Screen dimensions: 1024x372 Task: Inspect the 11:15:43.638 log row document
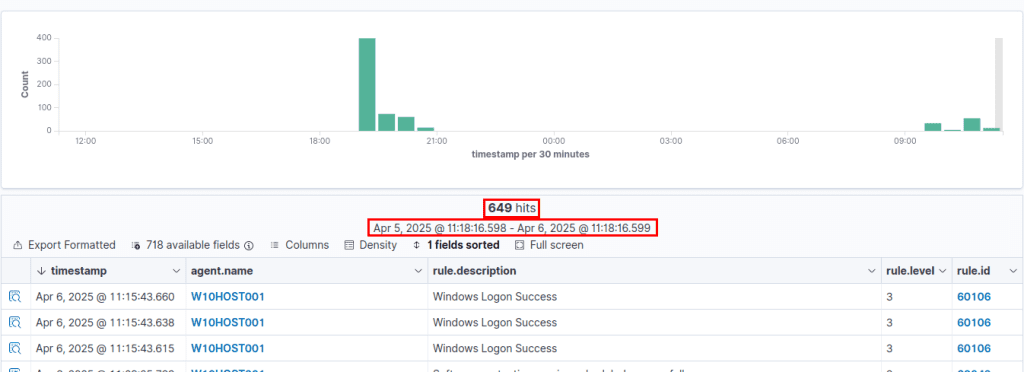point(15,322)
